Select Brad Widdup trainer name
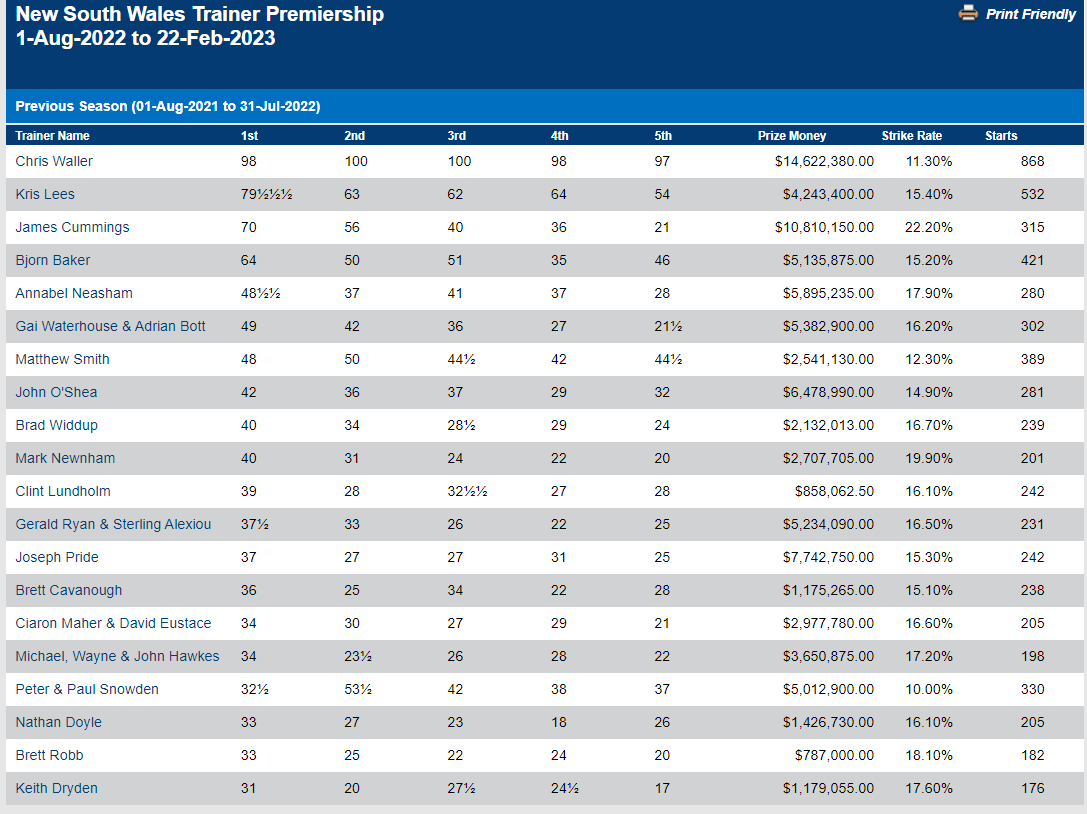This screenshot has height=814, width=1087. click(57, 425)
